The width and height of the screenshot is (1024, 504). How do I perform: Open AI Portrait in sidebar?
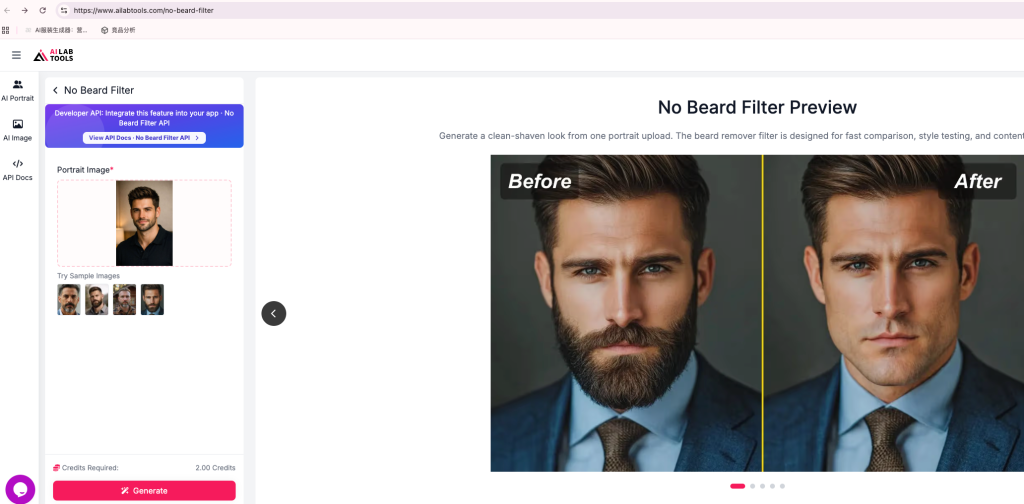(x=18, y=90)
